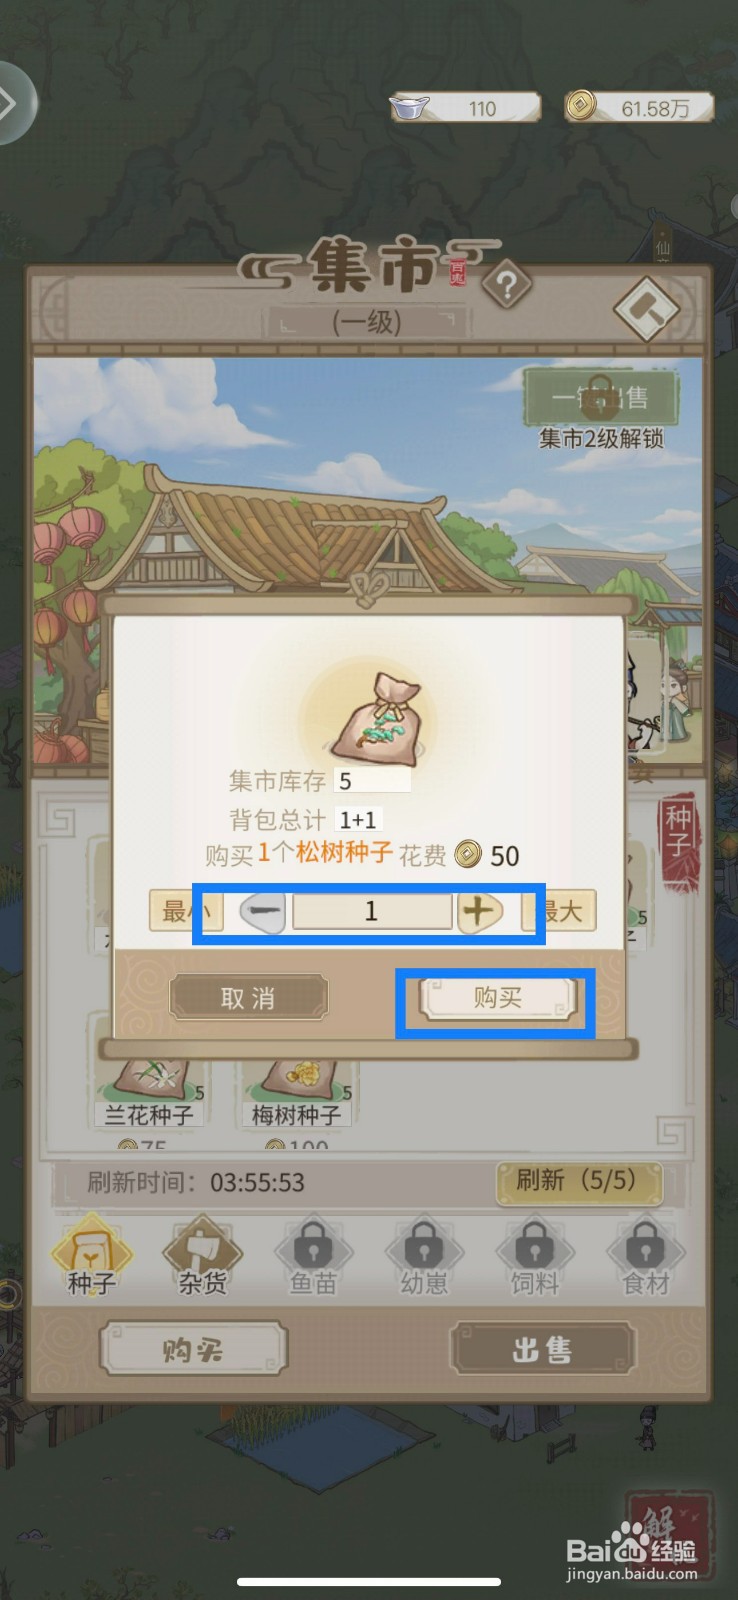Tap the locked 鱼苗 category icon
The width and height of the screenshot is (738, 1600).
(x=313, y=1256)
